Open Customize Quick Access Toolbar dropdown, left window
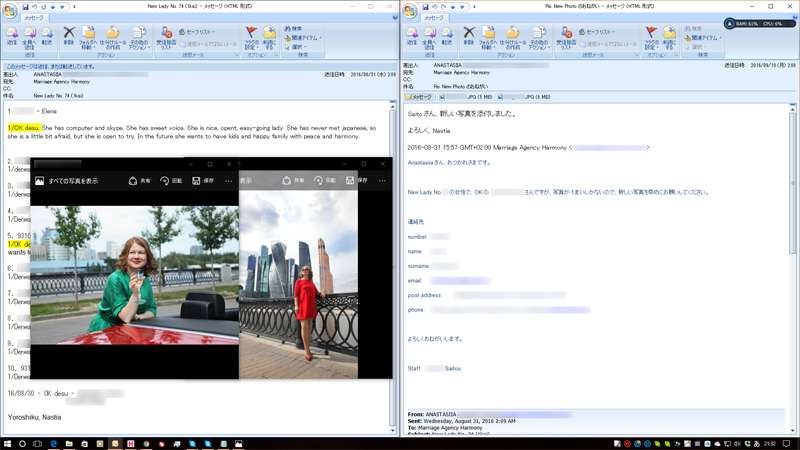 click(x=74, y=7)
